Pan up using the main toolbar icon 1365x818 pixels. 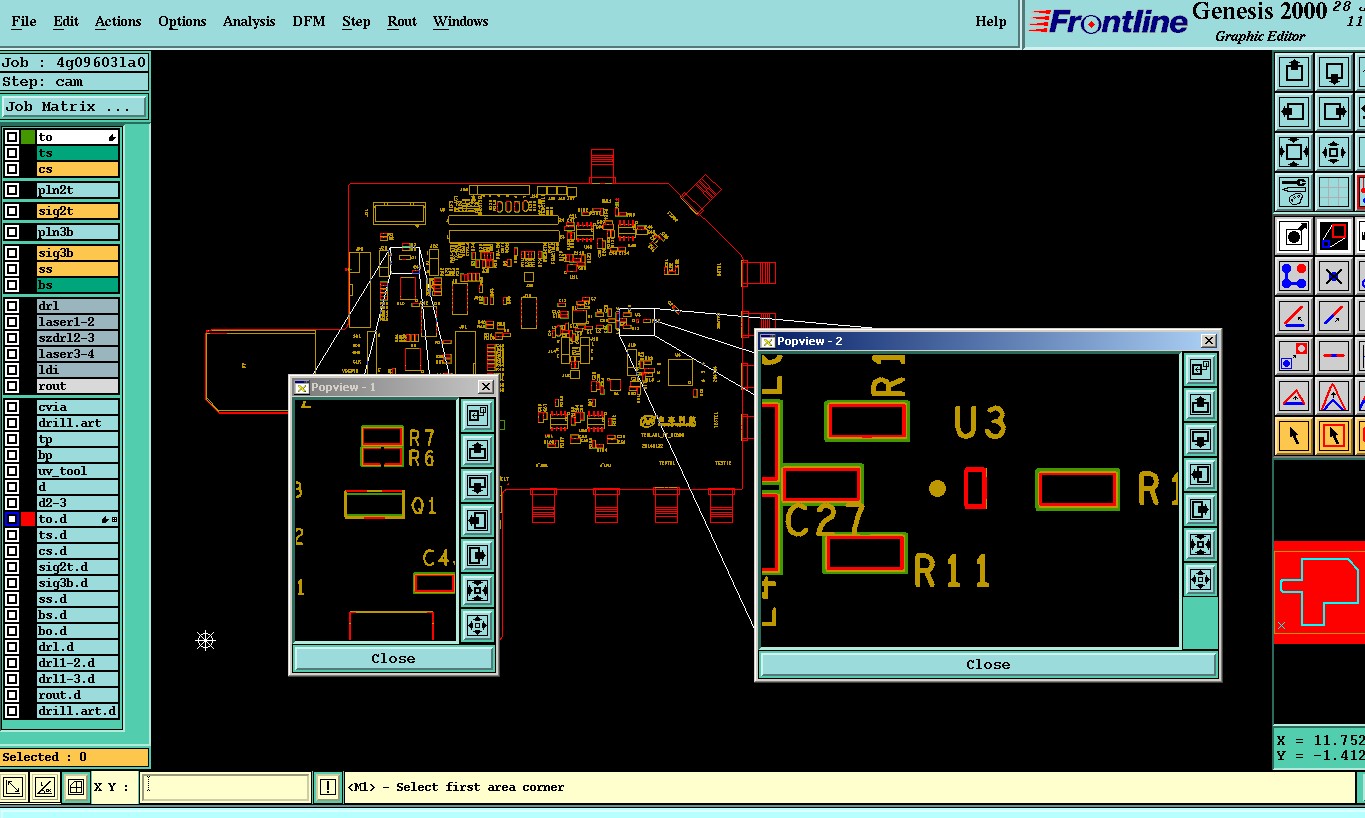pos(1294,72)
